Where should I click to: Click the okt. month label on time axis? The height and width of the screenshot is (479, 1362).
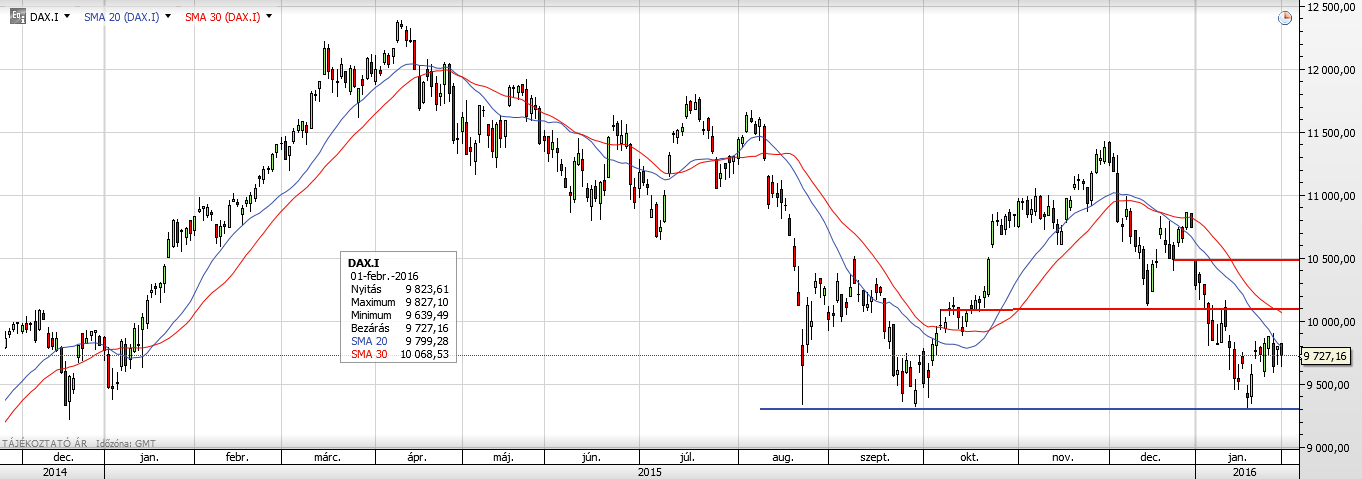968,457
